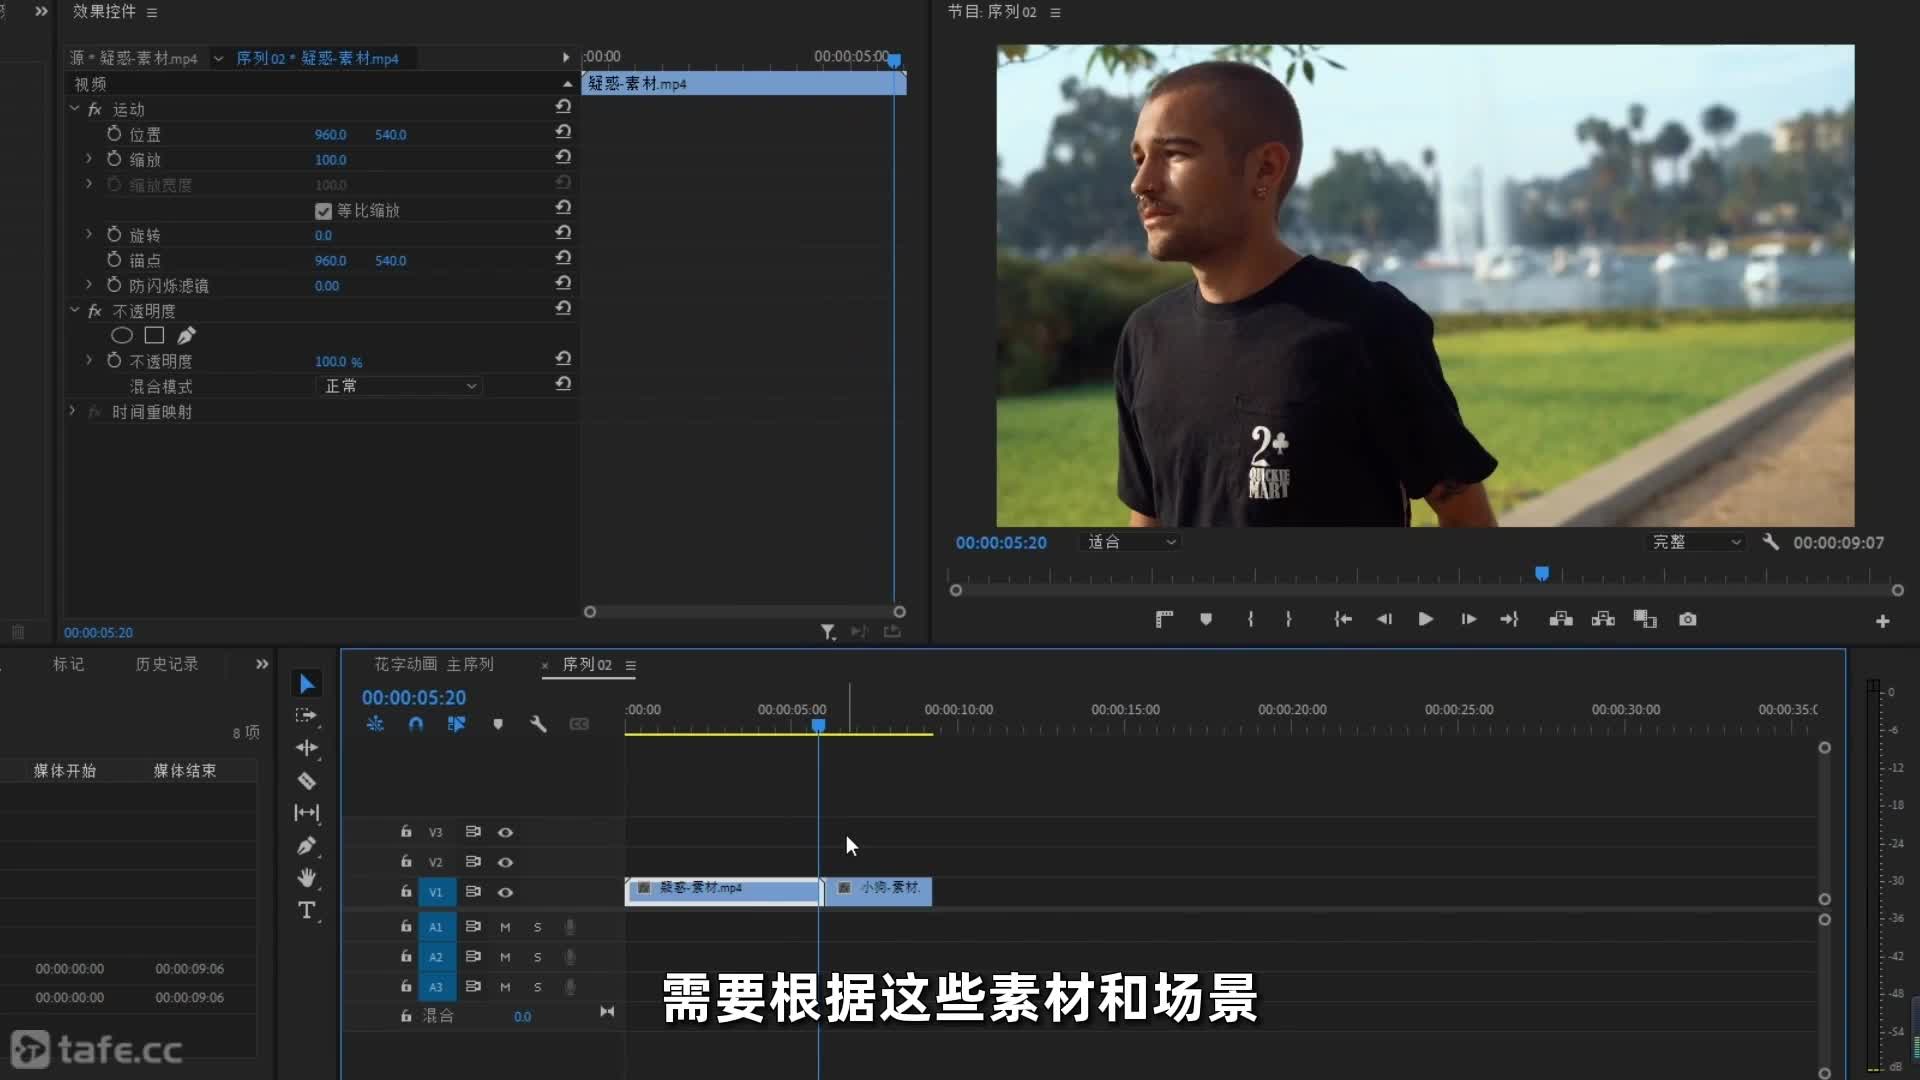Reset the 位置 parameter
The image size is (1920, 1080).
[563, 132]
